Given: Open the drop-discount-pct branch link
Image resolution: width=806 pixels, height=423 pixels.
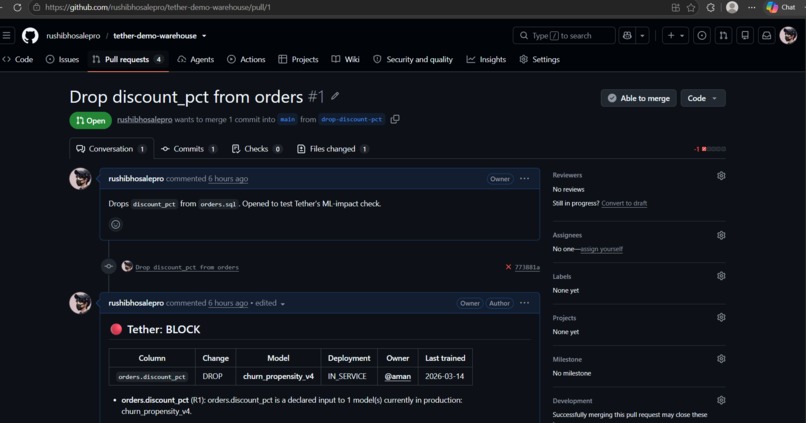Looking at the screenshot, I should coord(352,119).
